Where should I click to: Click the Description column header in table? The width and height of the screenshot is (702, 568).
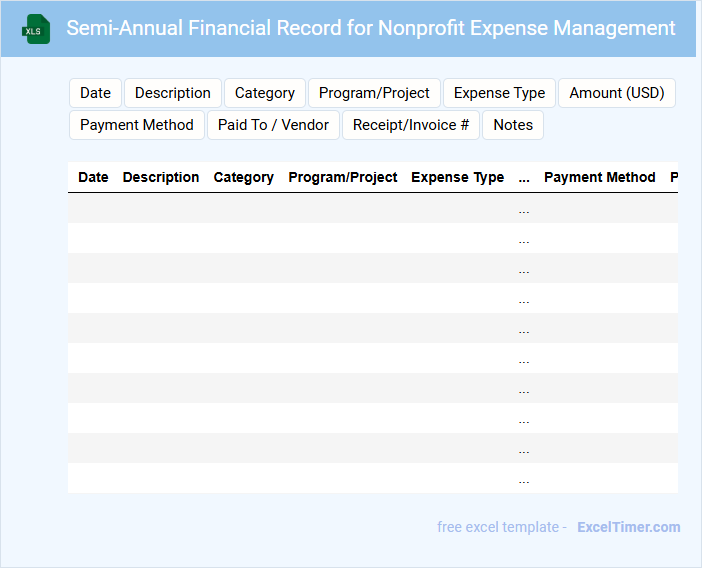tap(161, 177)
